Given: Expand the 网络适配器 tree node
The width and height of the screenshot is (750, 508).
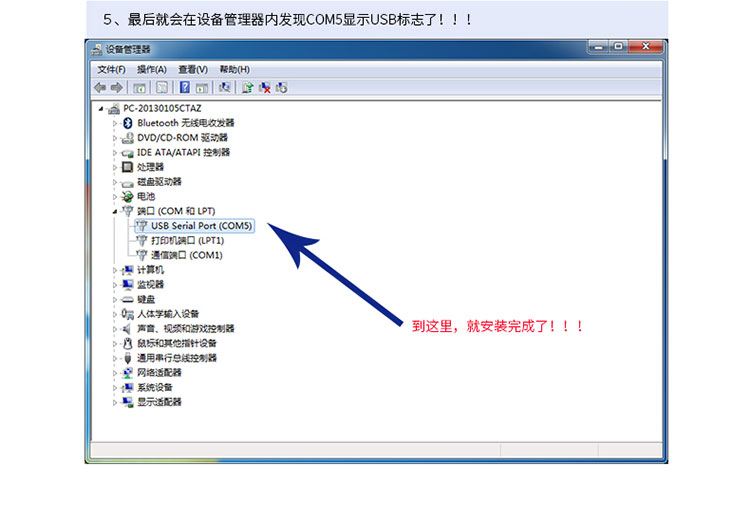Looking at the screenshot, I should pyautogui.click(x=115, y=373).
